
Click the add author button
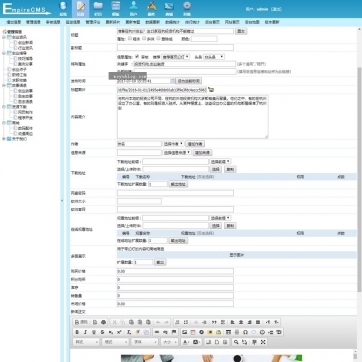195,144
